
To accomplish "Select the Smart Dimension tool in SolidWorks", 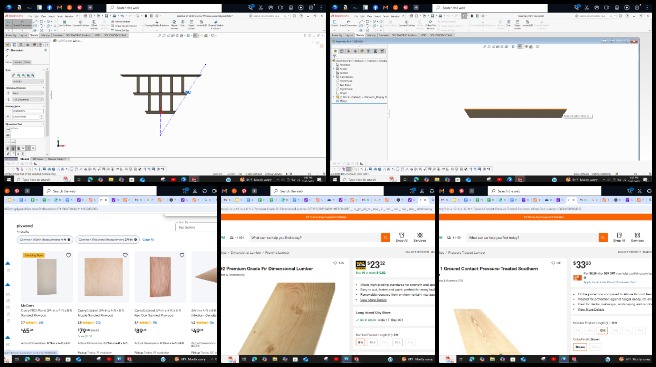I will tap(22, 24).
